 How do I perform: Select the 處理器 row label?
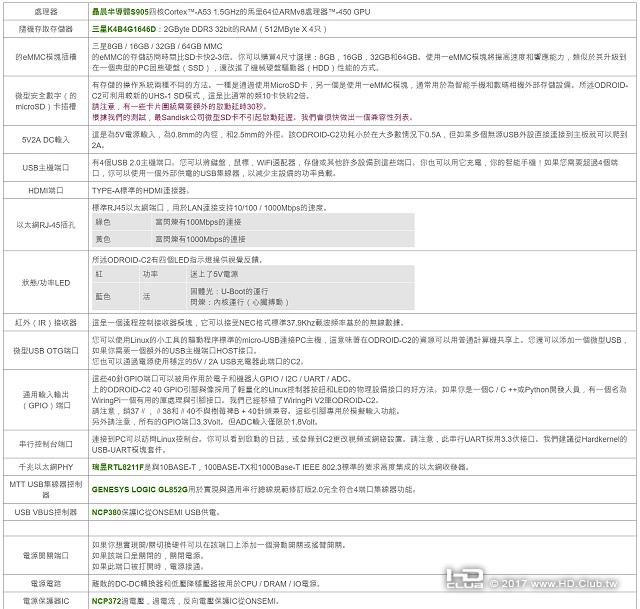click(46, 12)
